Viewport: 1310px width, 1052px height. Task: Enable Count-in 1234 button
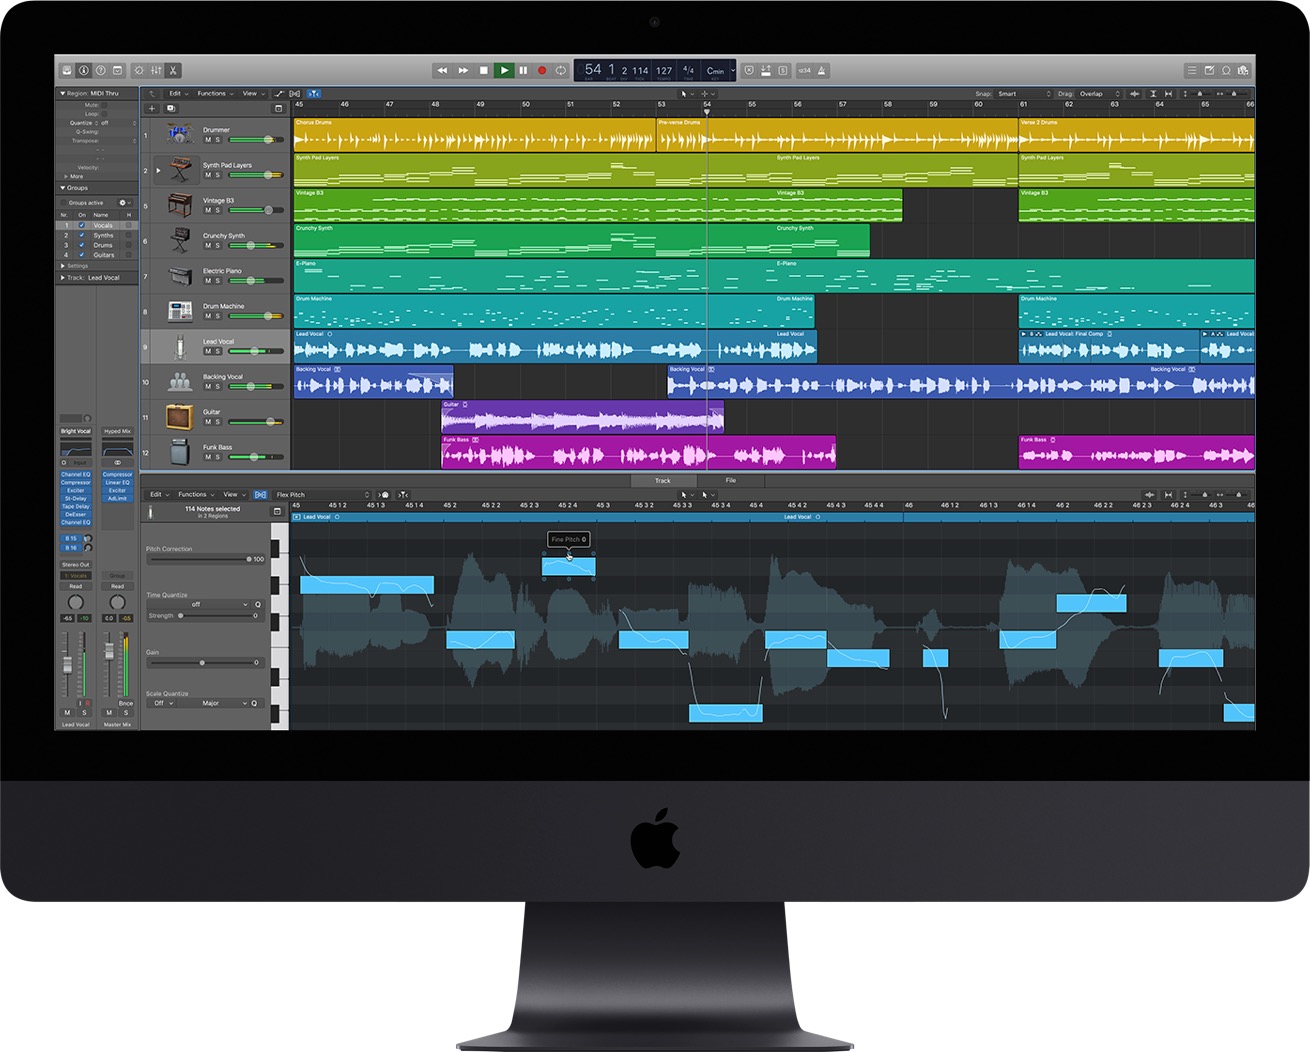804,71
